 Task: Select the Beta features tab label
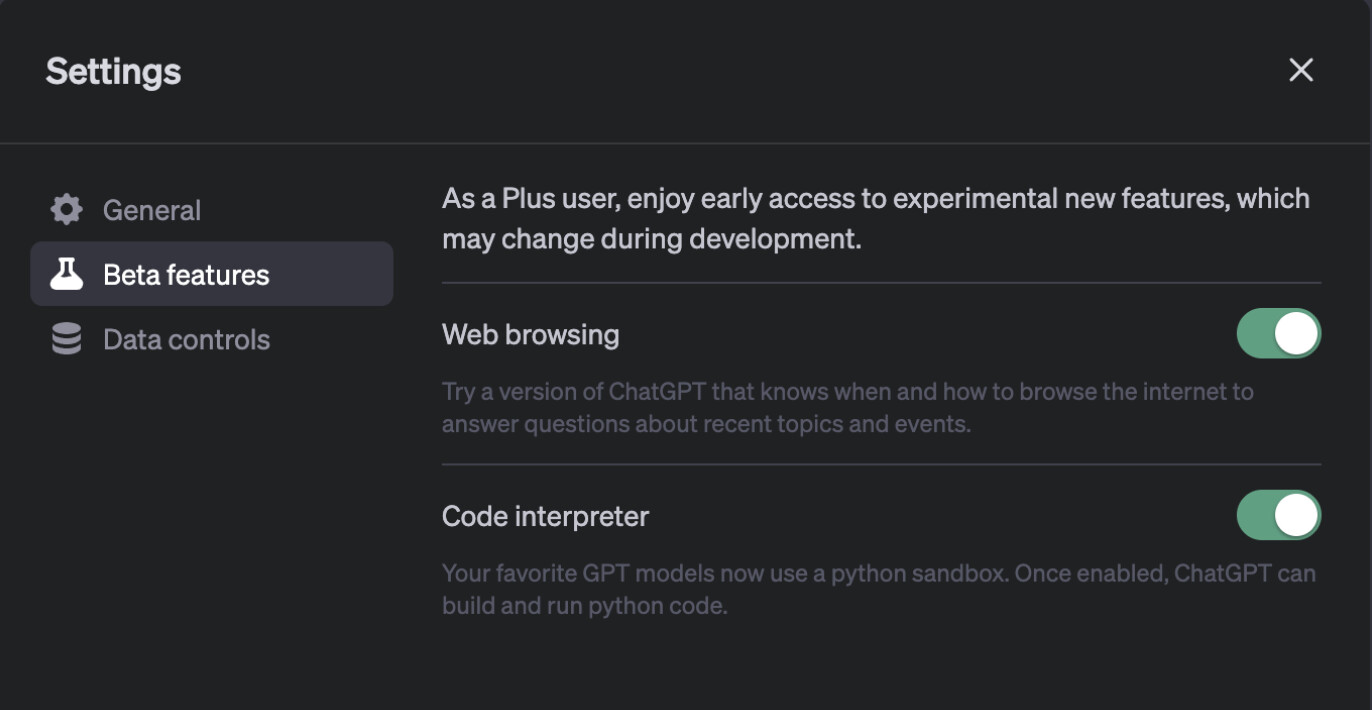pyautogui.click(x=186, y=275)
